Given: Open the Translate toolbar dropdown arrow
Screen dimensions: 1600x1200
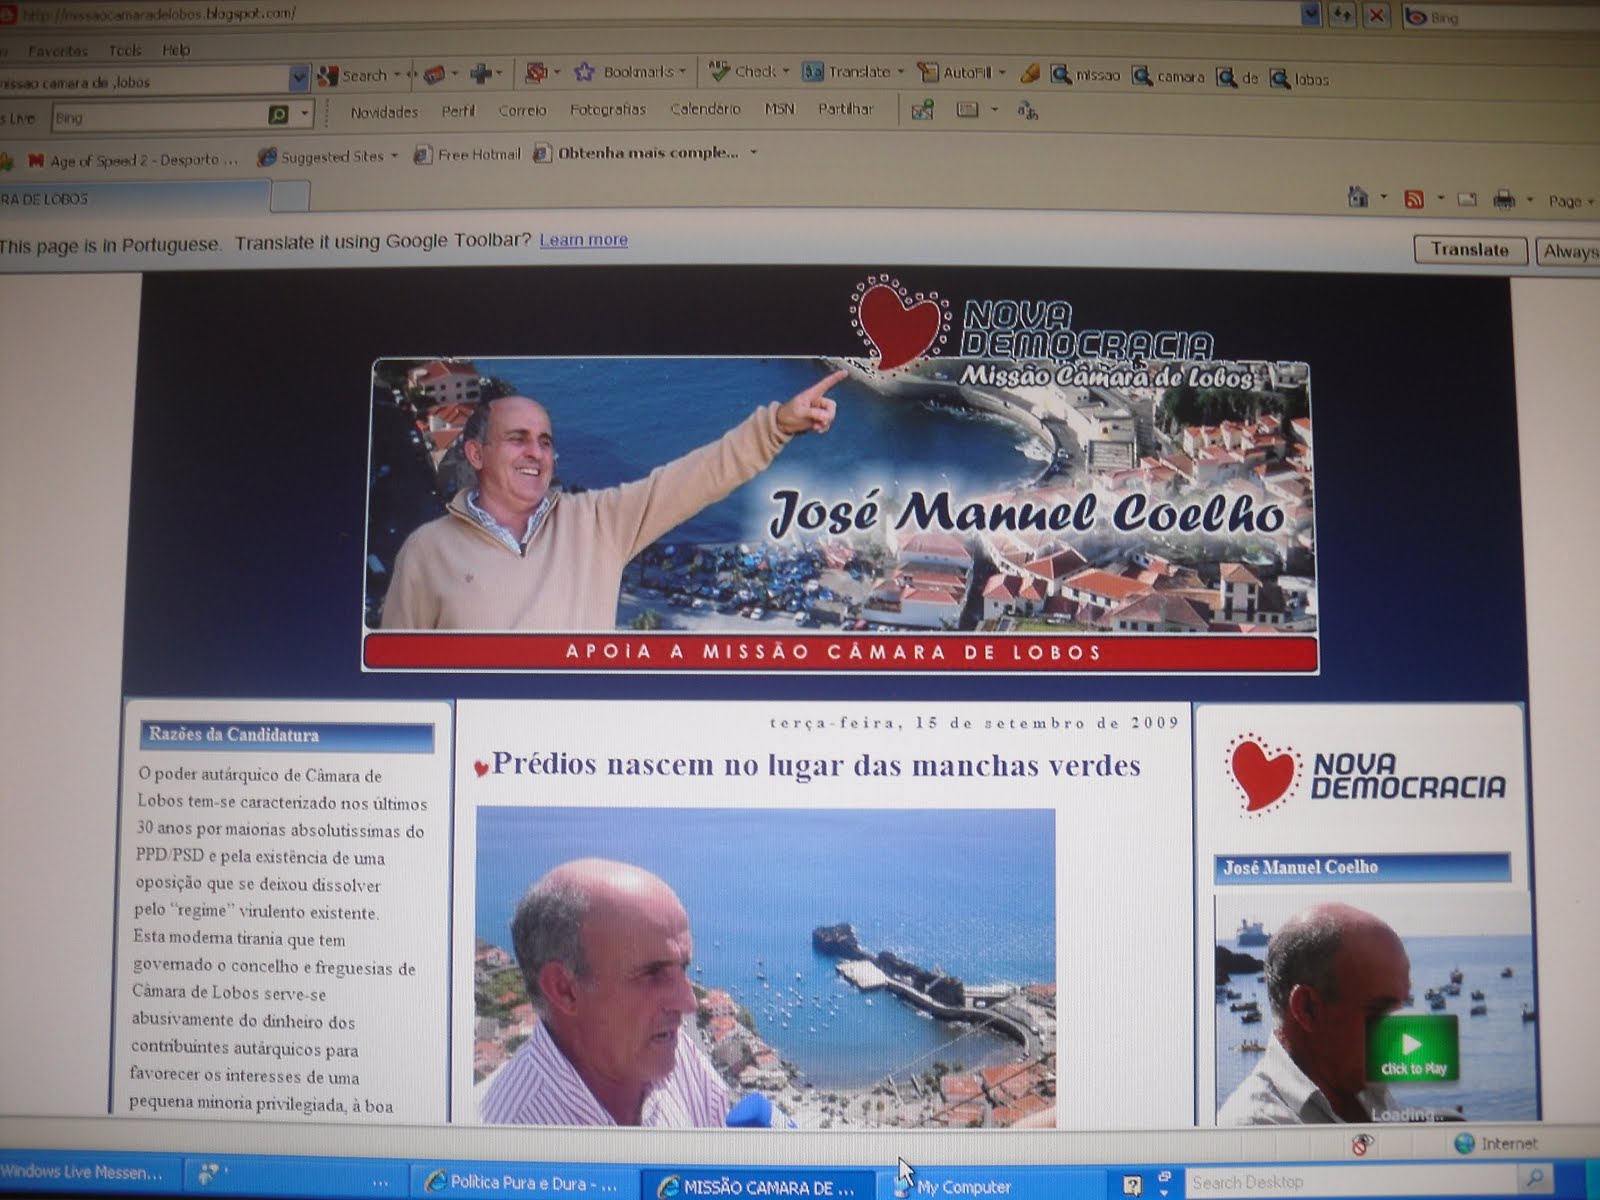Looking at the screenshot, I should (x=900, y=72).
